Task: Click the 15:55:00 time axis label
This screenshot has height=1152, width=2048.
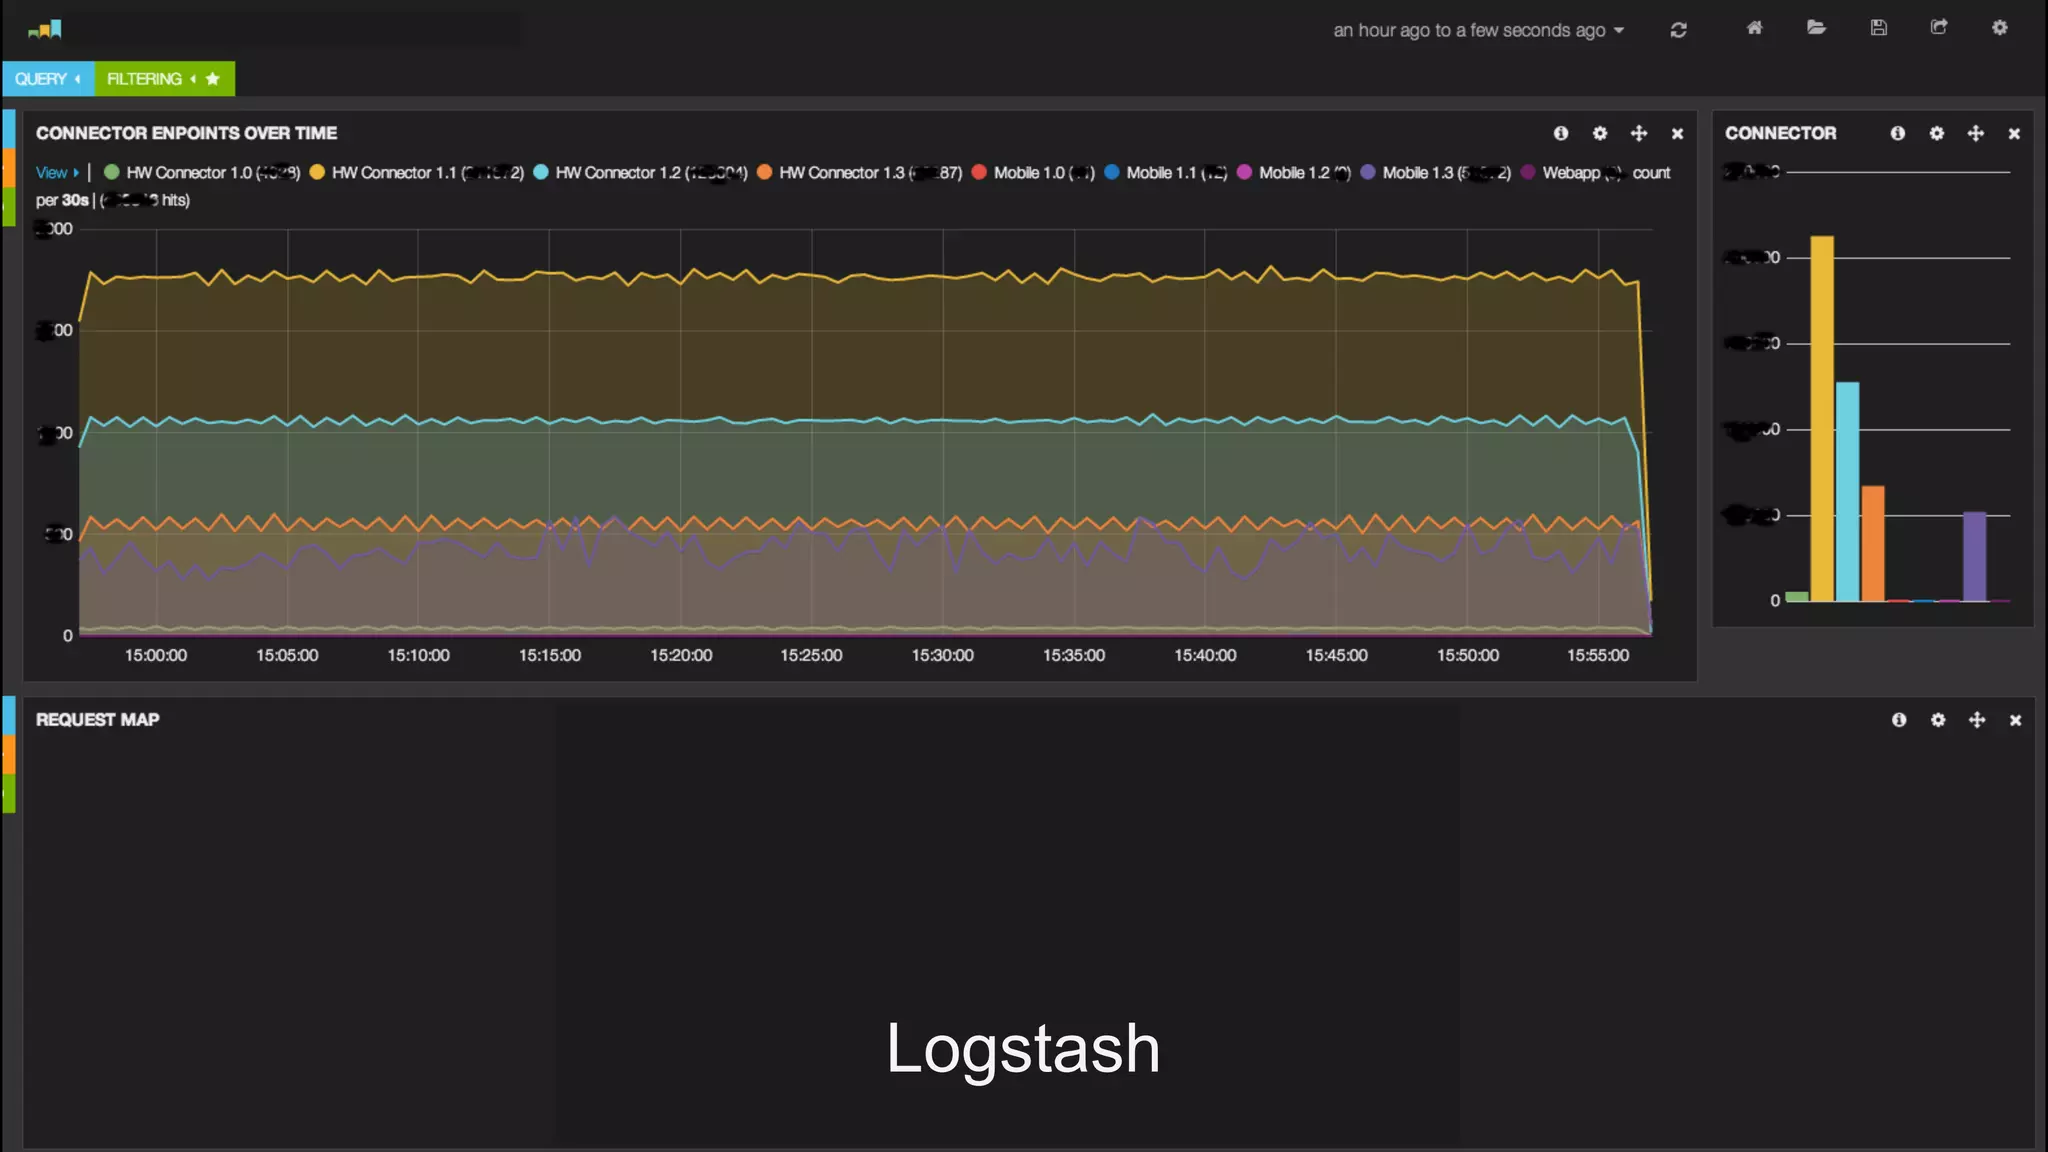Action: pos(1598,656)
